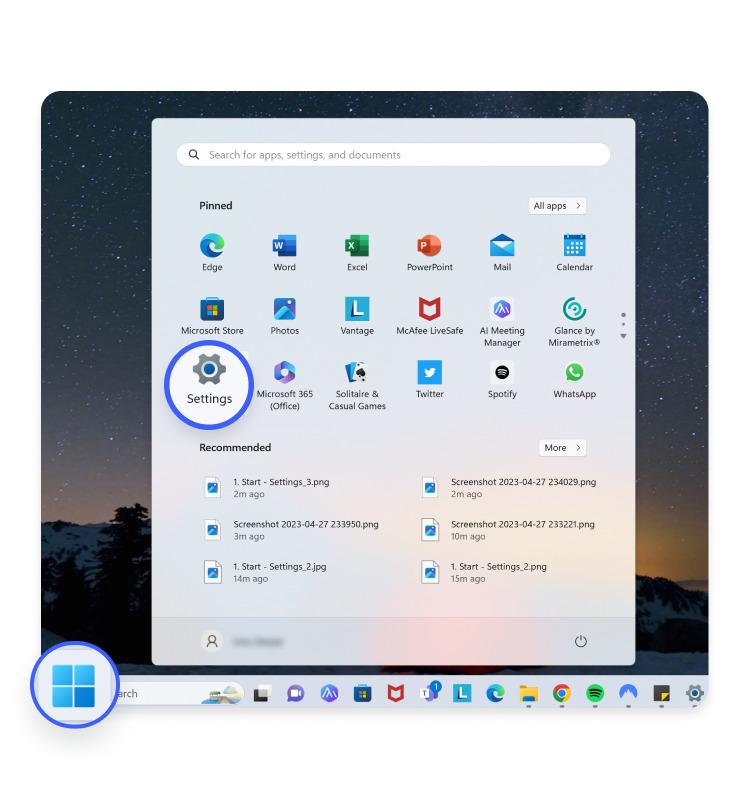Go to next page of pinned apps

(623, 336)
